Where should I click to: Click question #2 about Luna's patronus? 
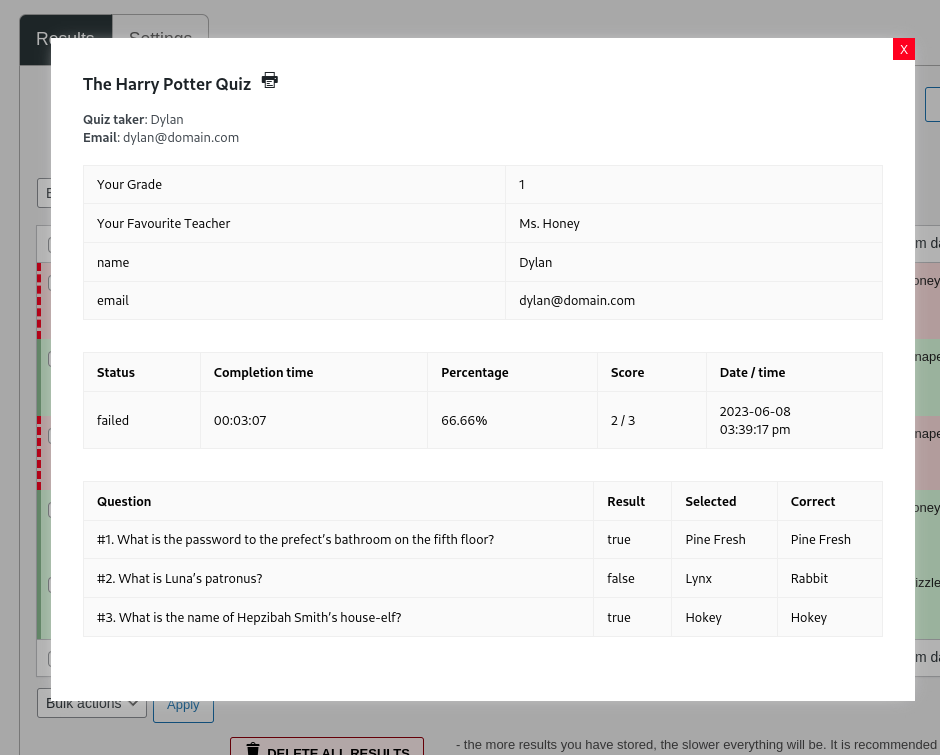[180, 578]
